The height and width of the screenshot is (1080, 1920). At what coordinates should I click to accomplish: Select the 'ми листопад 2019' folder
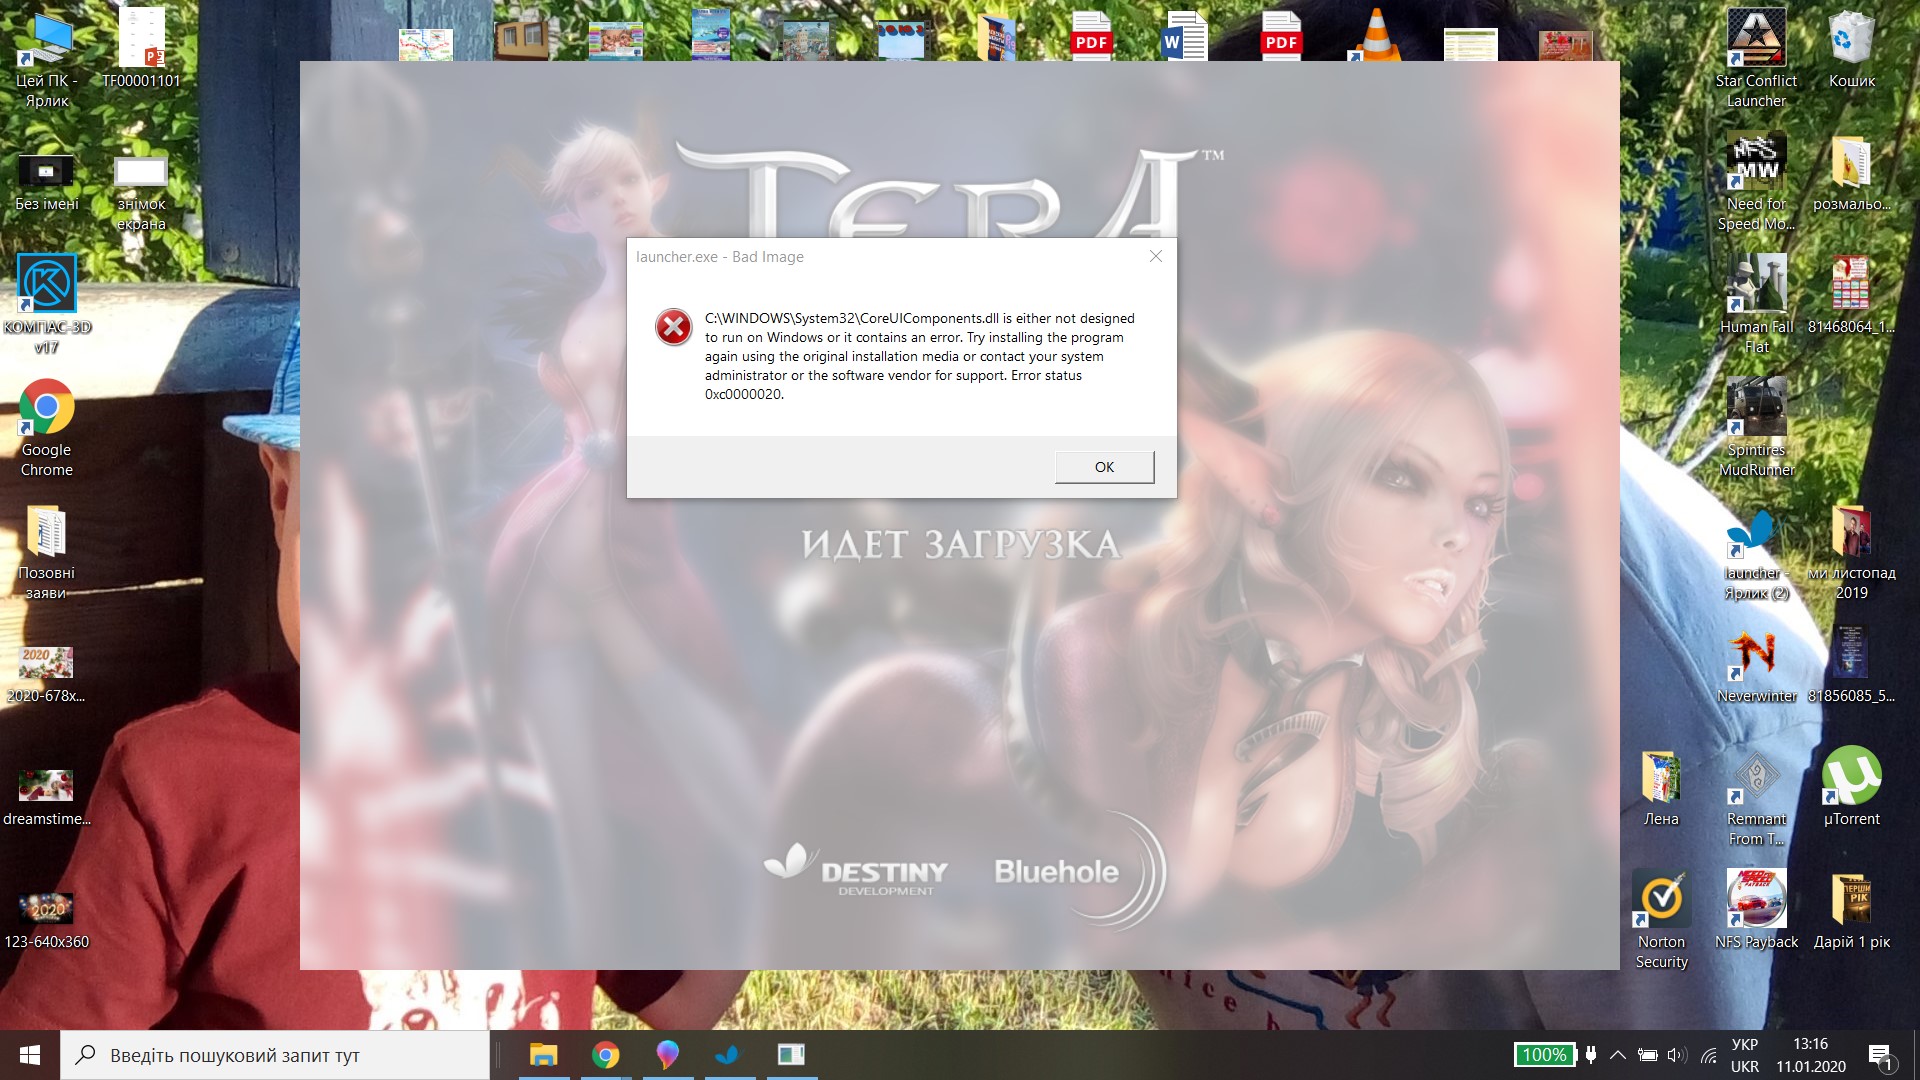coord(1851,551)
